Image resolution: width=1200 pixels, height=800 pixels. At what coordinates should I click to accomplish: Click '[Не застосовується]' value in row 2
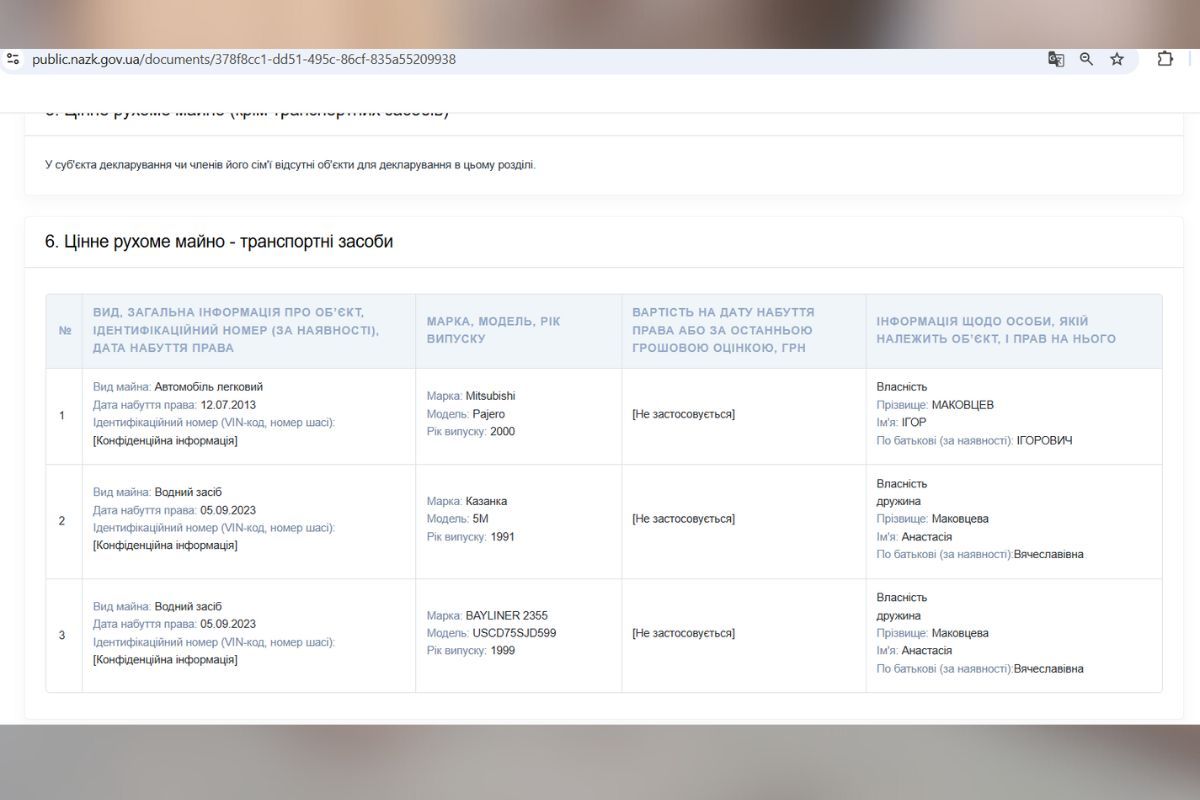[683, 519]
